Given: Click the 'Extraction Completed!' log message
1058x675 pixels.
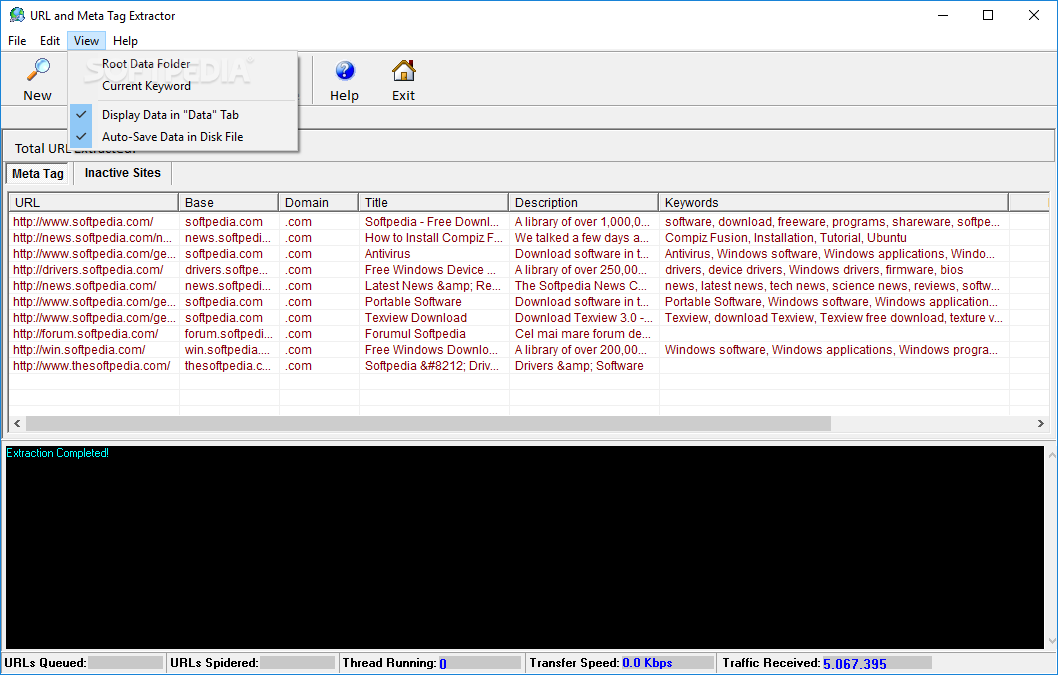Looking at the screenshot, I should click(57, 453).
